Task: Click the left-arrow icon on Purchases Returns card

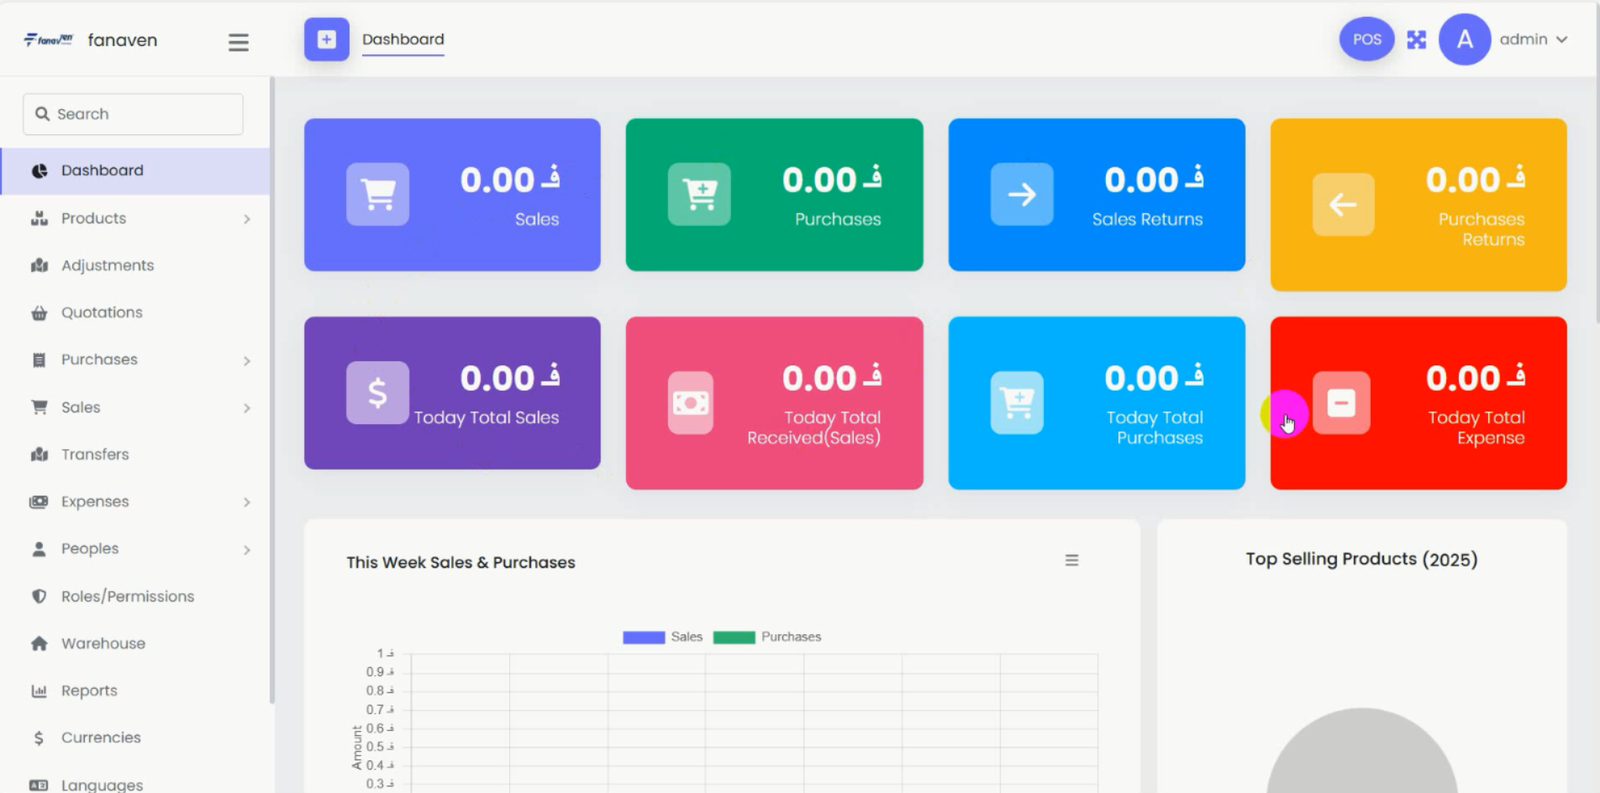Action: (x=1343, y=205)
